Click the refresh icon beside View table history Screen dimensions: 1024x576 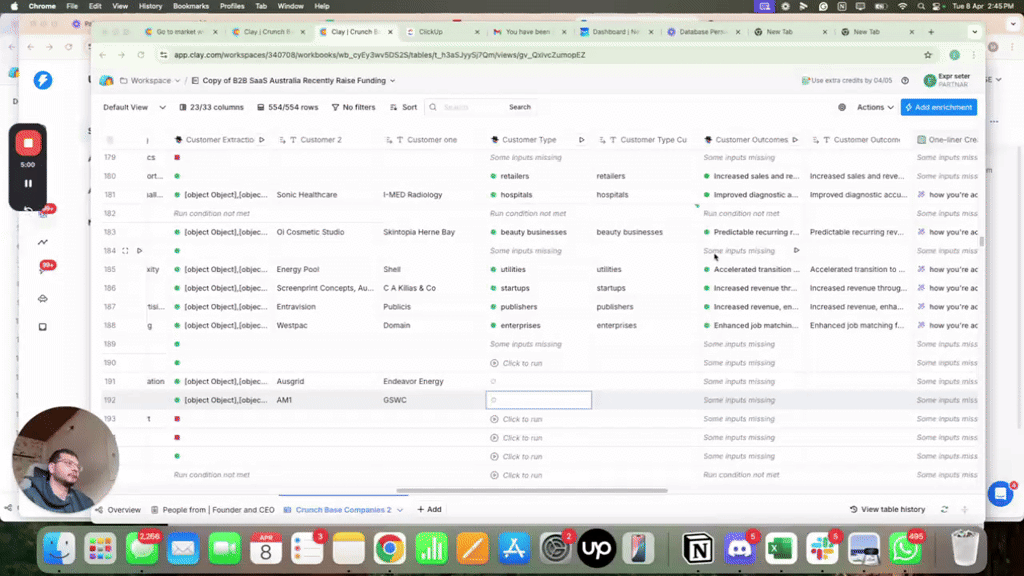pyautogui.click(x=945, y=509)
